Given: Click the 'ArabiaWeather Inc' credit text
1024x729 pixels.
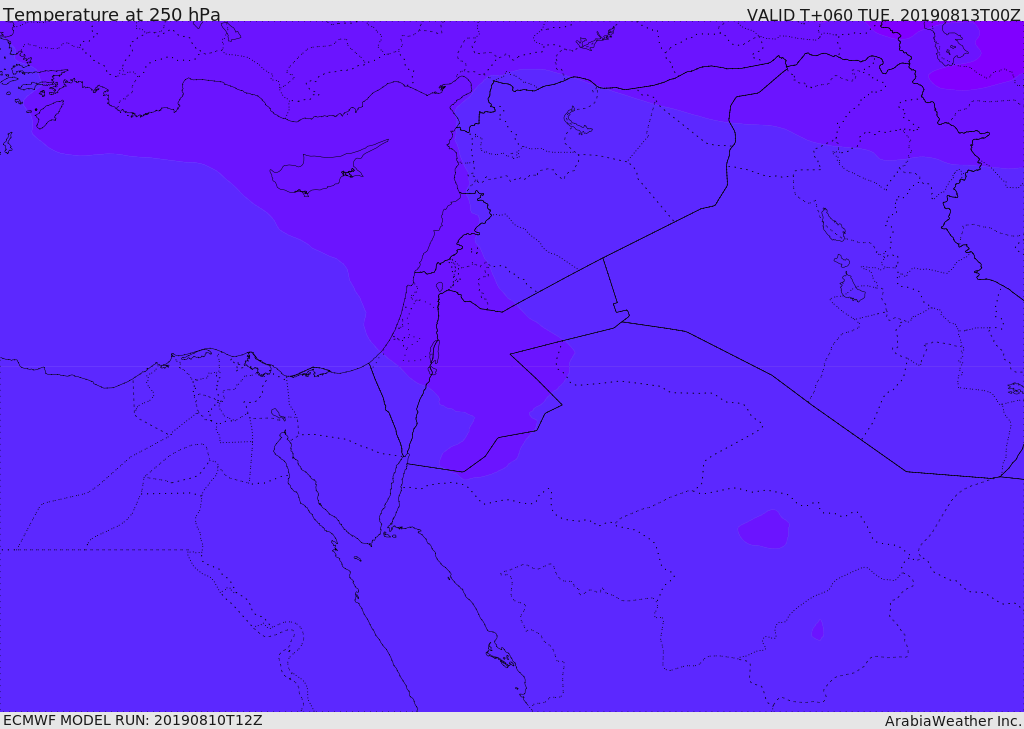Looking at the screenshot, I should point(952,721).
